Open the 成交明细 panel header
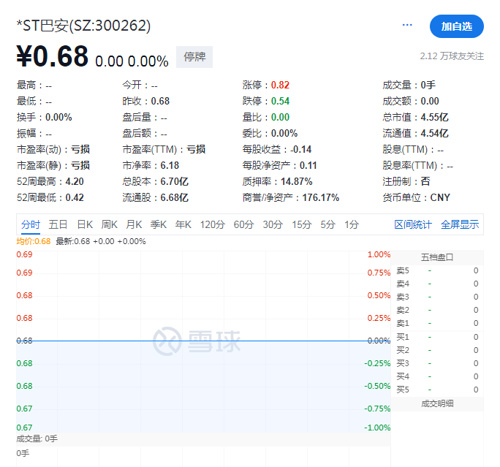This screenshot has height=467, width=500. (437, 404)
